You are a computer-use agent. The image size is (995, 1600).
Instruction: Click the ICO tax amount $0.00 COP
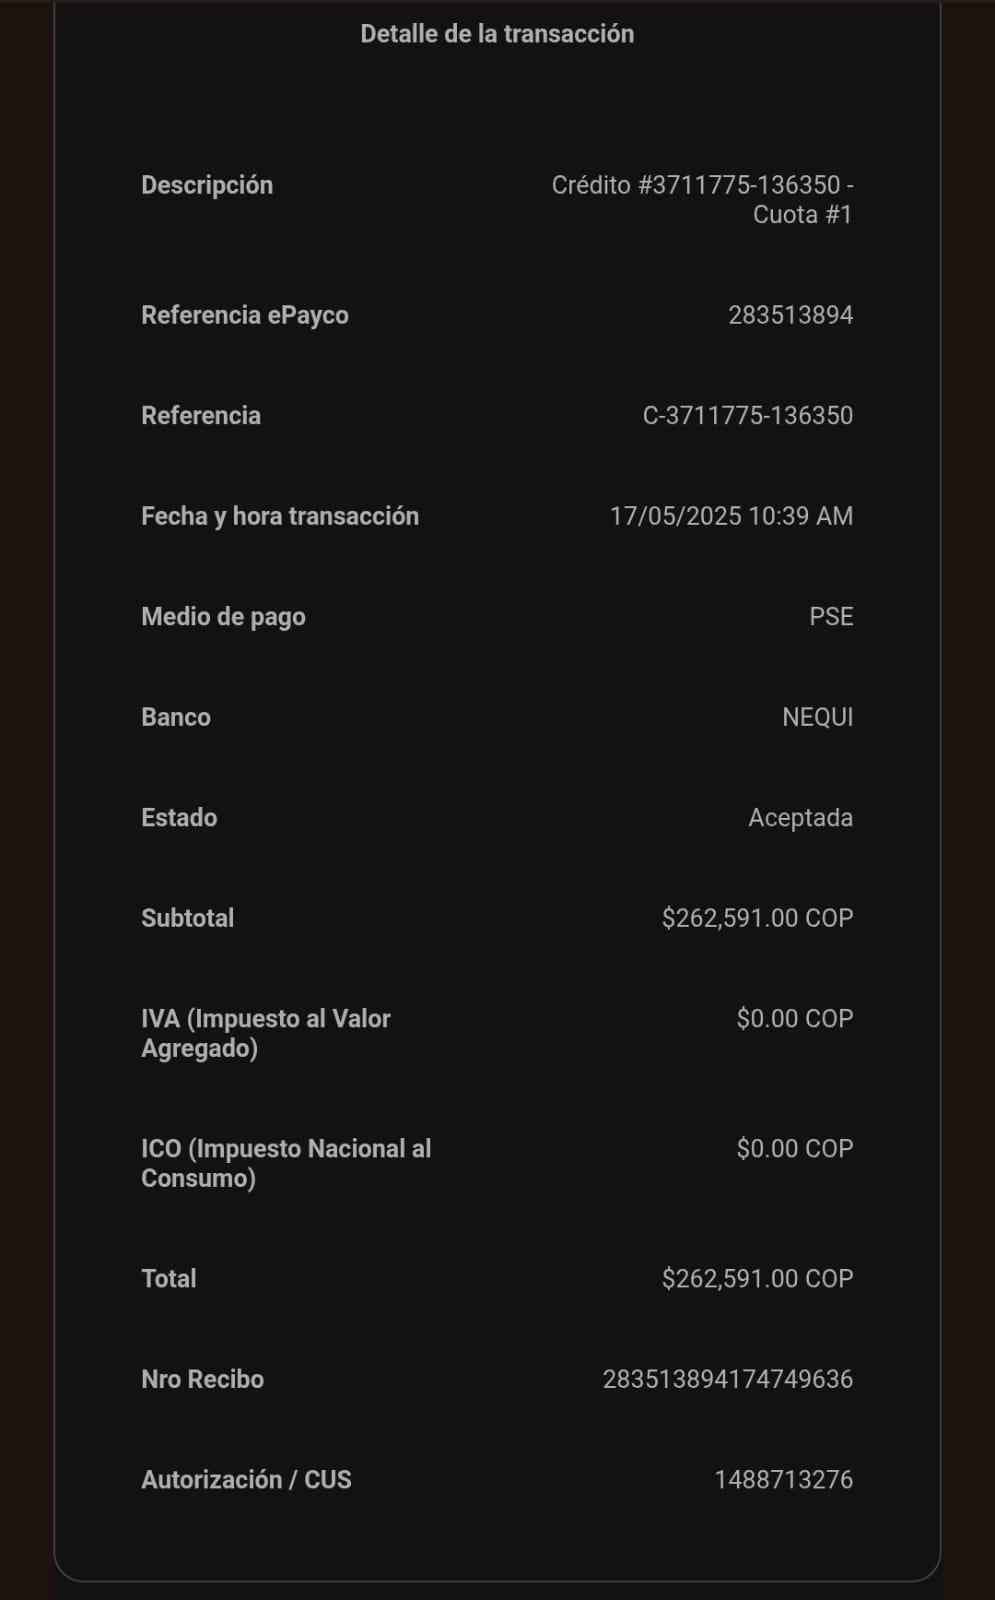[x=794, y=1148]
